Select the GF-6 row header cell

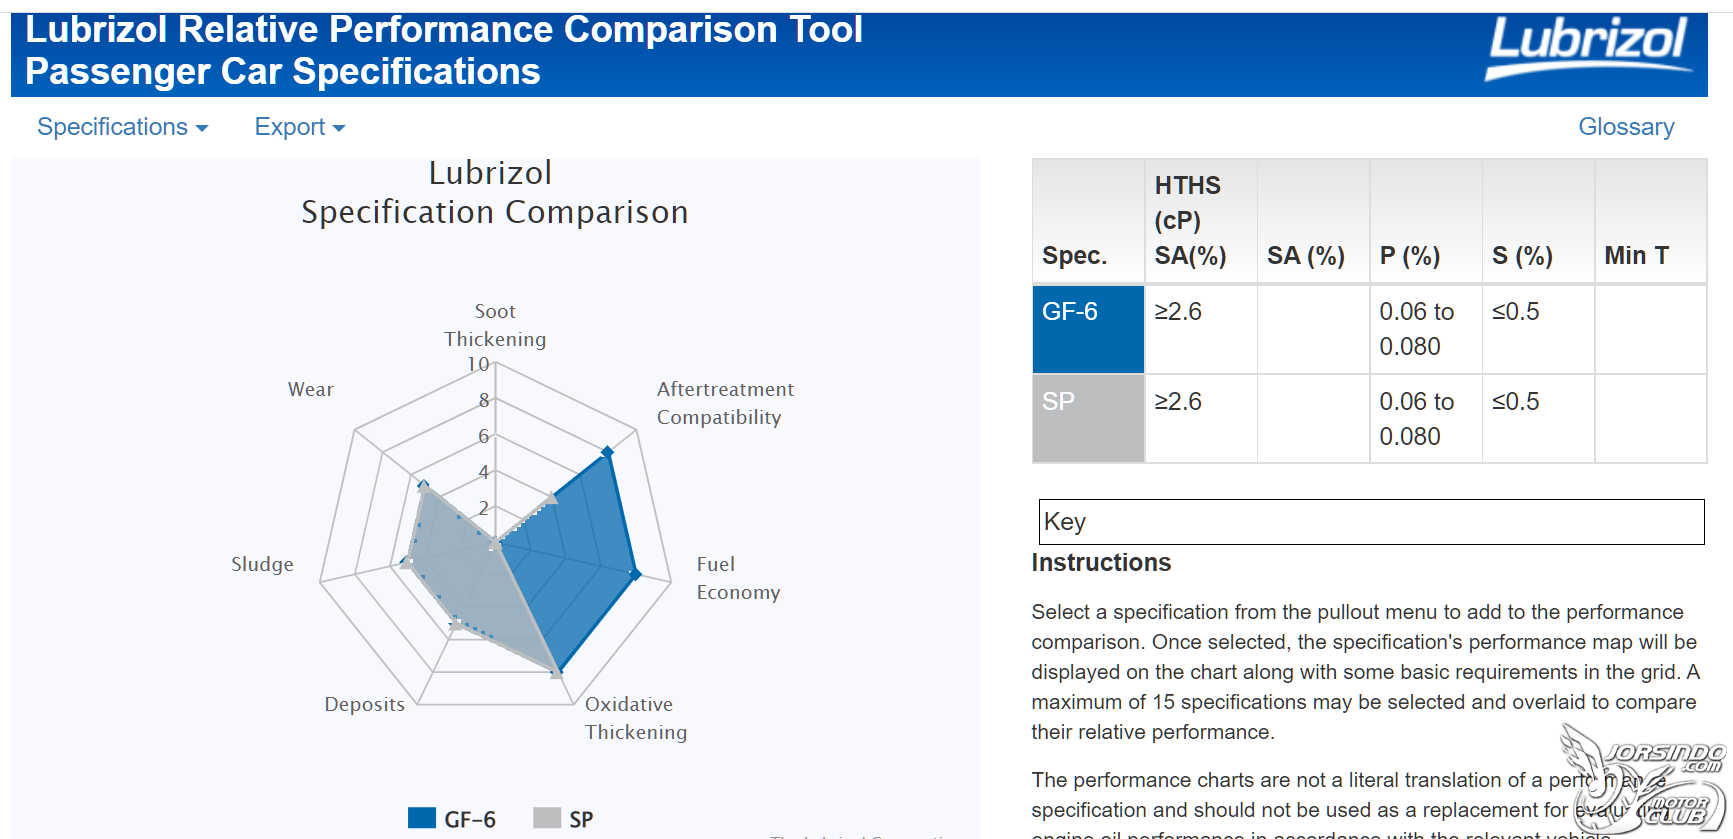1088,329
